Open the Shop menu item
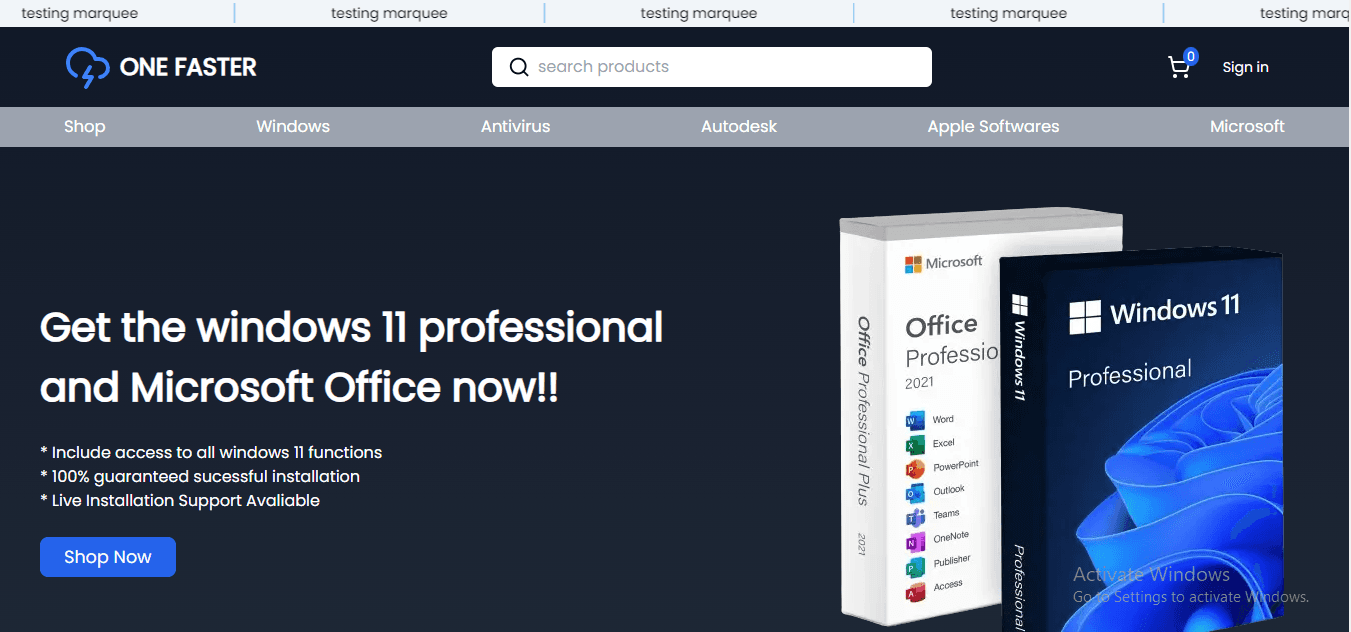Viewport: 1351px width, 632px height. [x=85, y=126]
